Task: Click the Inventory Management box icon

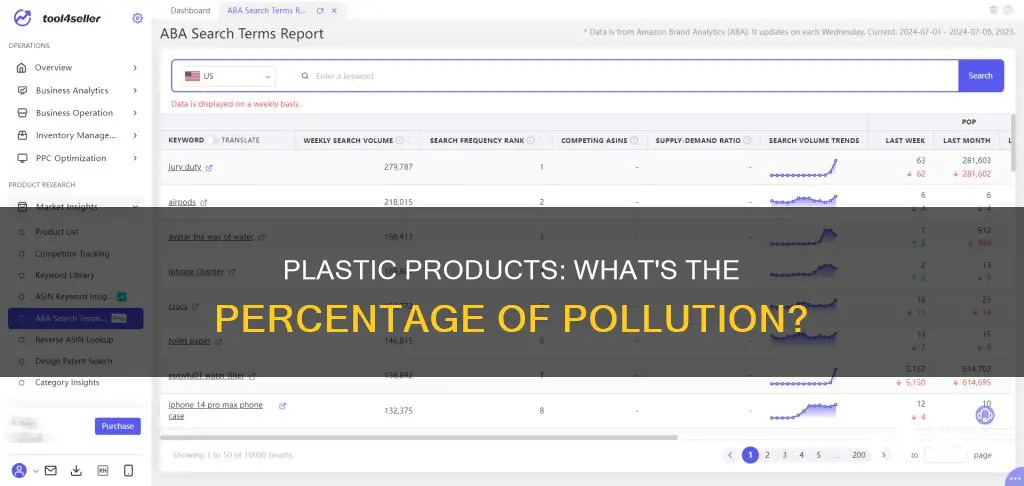Action: coord(22,135)
